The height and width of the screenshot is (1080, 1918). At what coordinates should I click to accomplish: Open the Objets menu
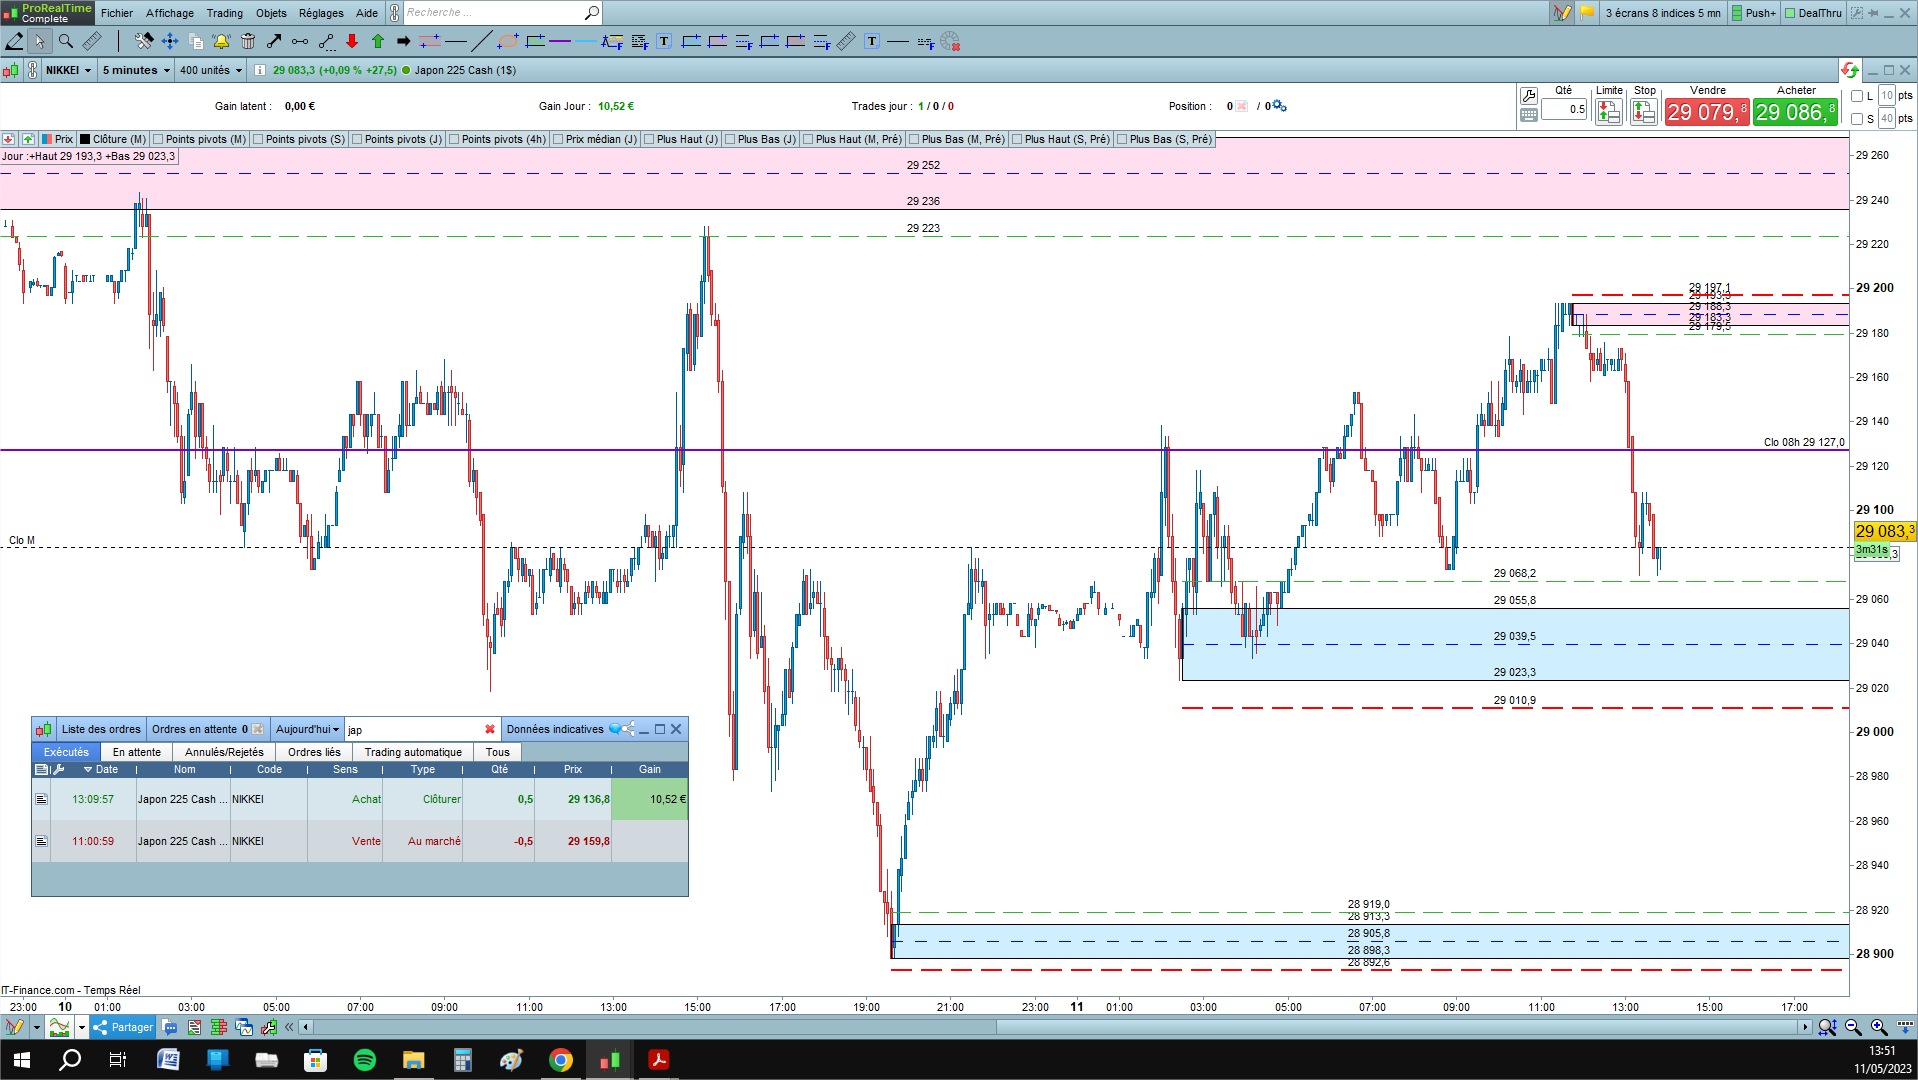coord(271,13)
